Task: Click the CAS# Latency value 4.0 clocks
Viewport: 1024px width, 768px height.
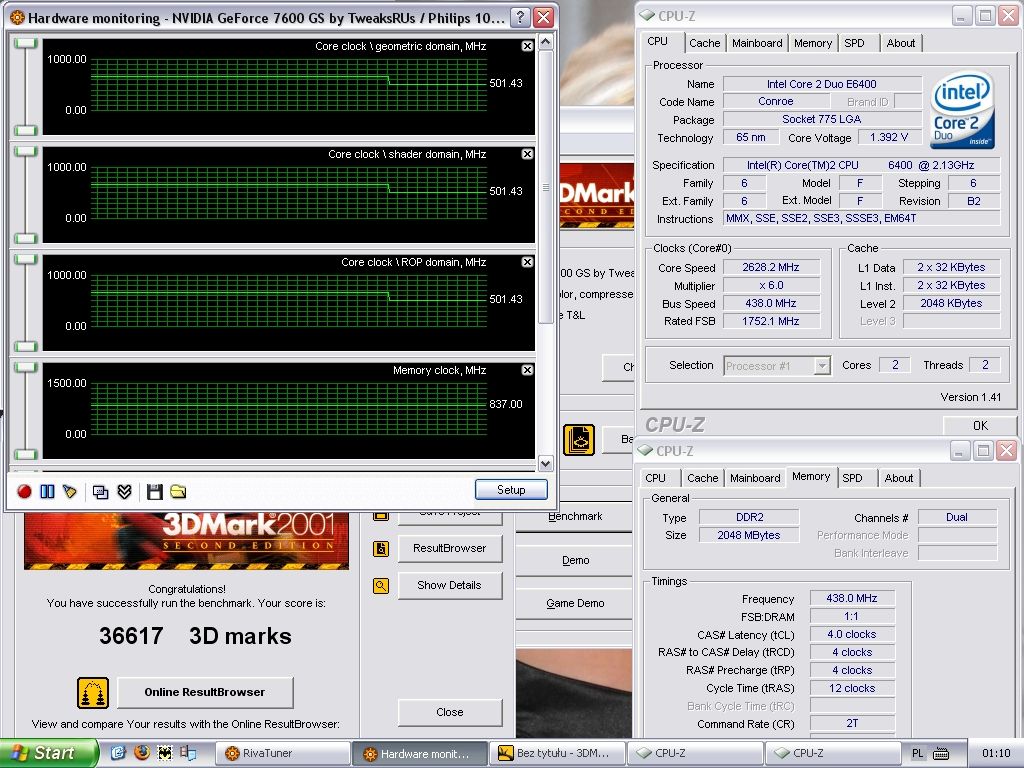Action: (852, 634)
